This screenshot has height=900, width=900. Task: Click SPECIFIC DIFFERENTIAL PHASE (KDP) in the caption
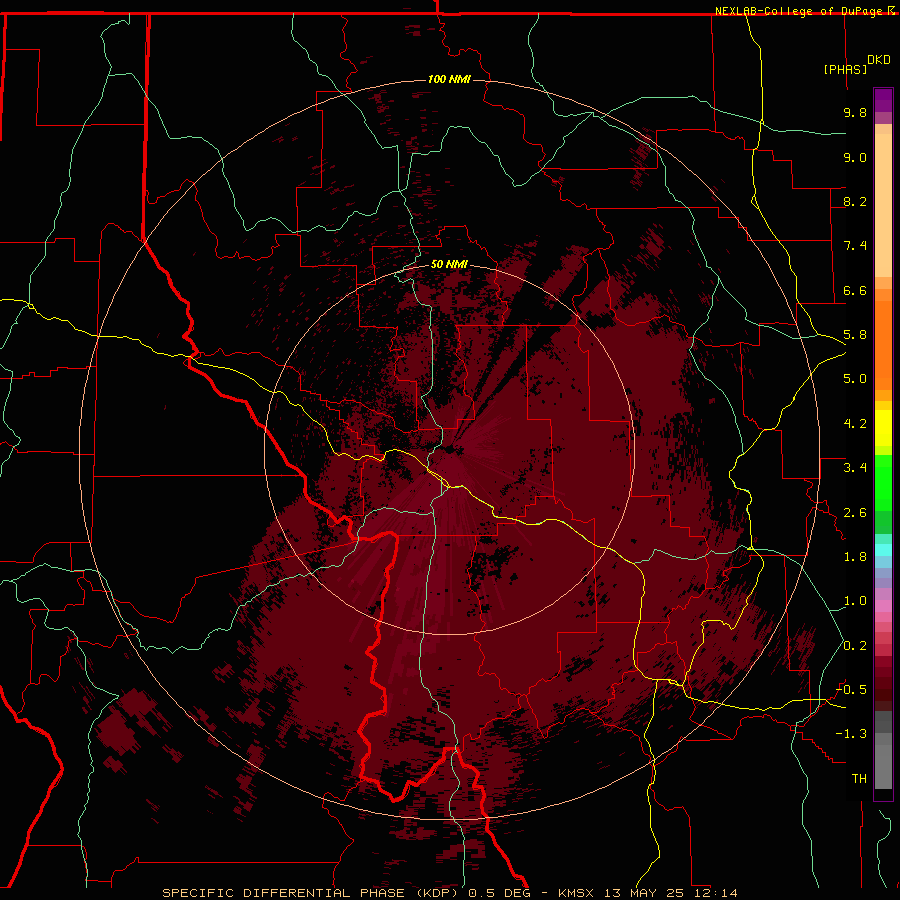[311, 893]
